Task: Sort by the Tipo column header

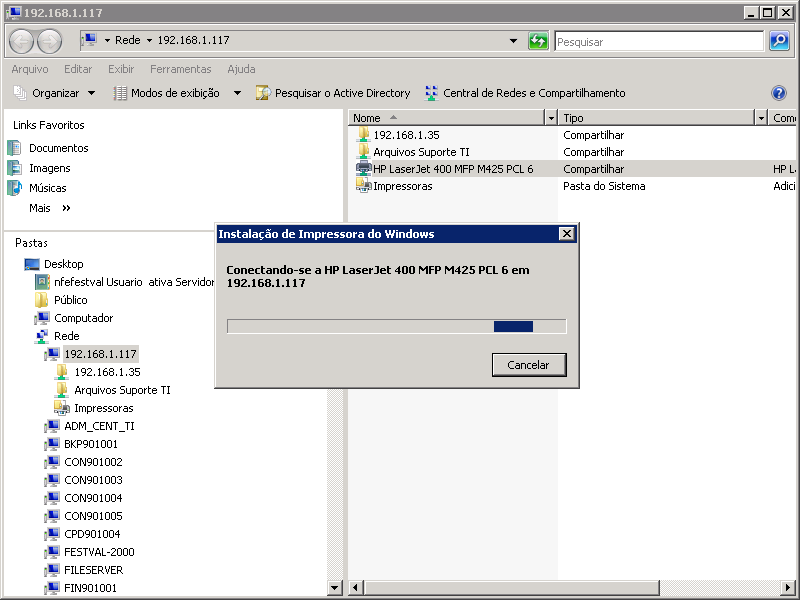Action: click(657, 118)
